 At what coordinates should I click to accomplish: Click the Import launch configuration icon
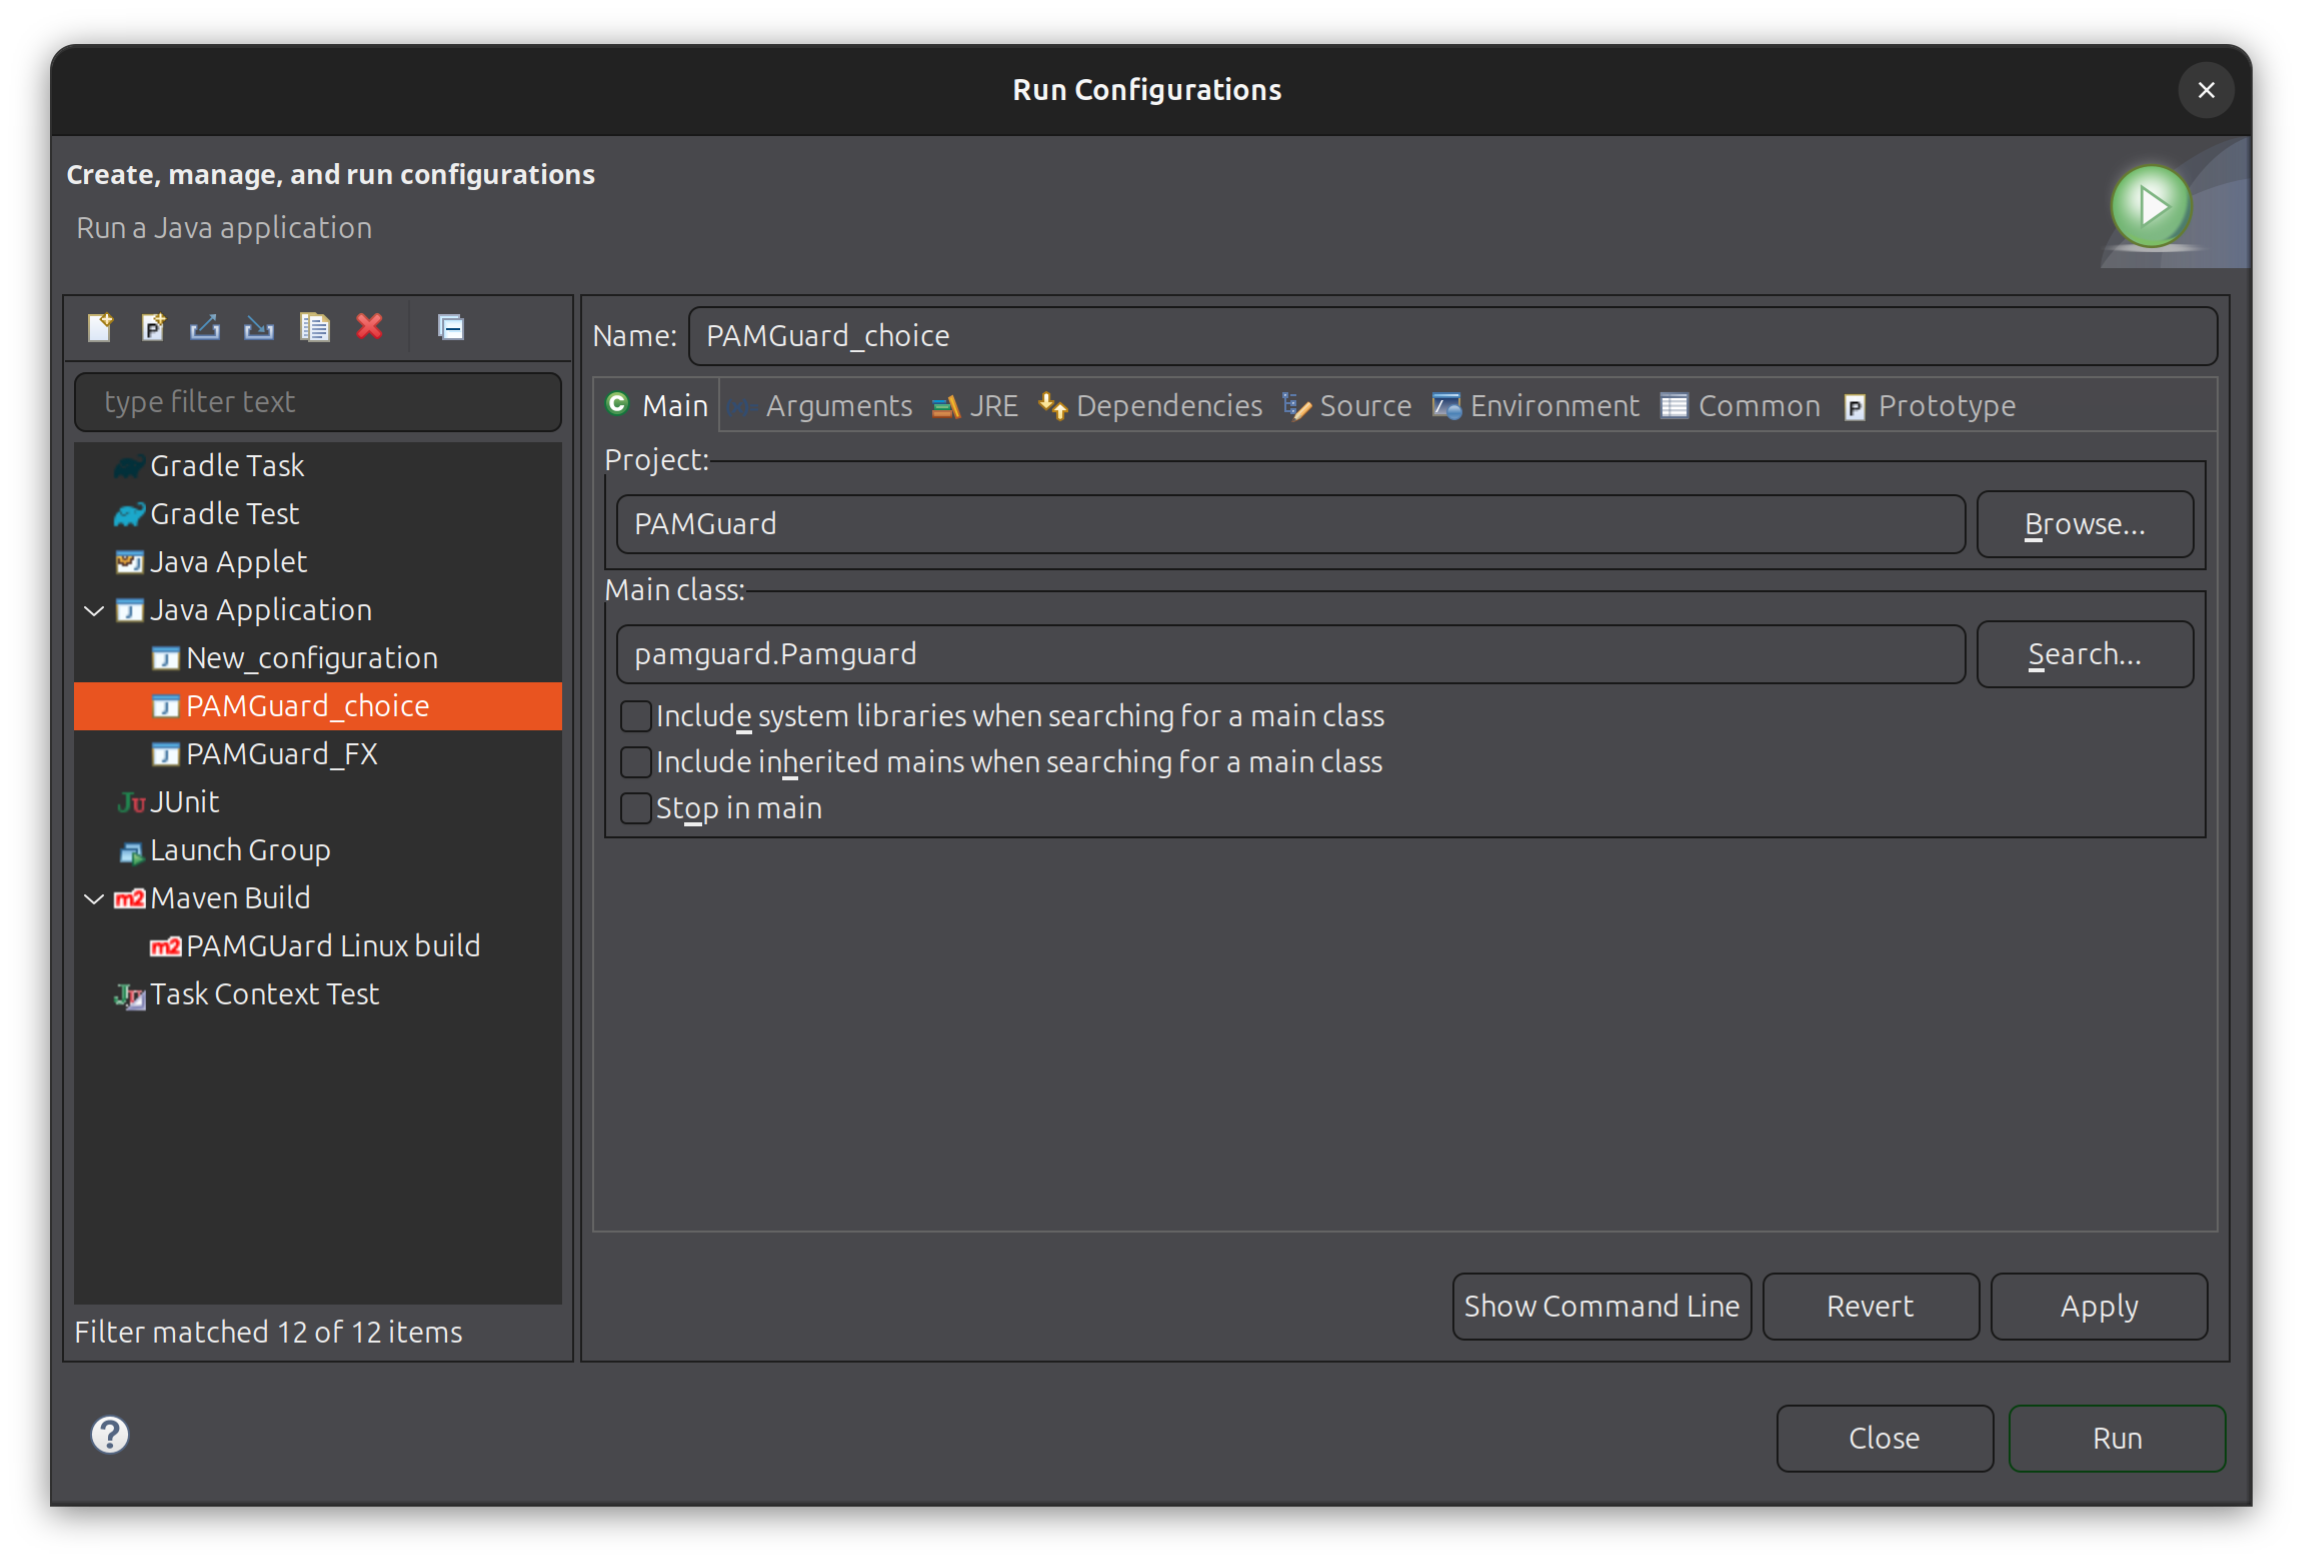click(259, 327)
